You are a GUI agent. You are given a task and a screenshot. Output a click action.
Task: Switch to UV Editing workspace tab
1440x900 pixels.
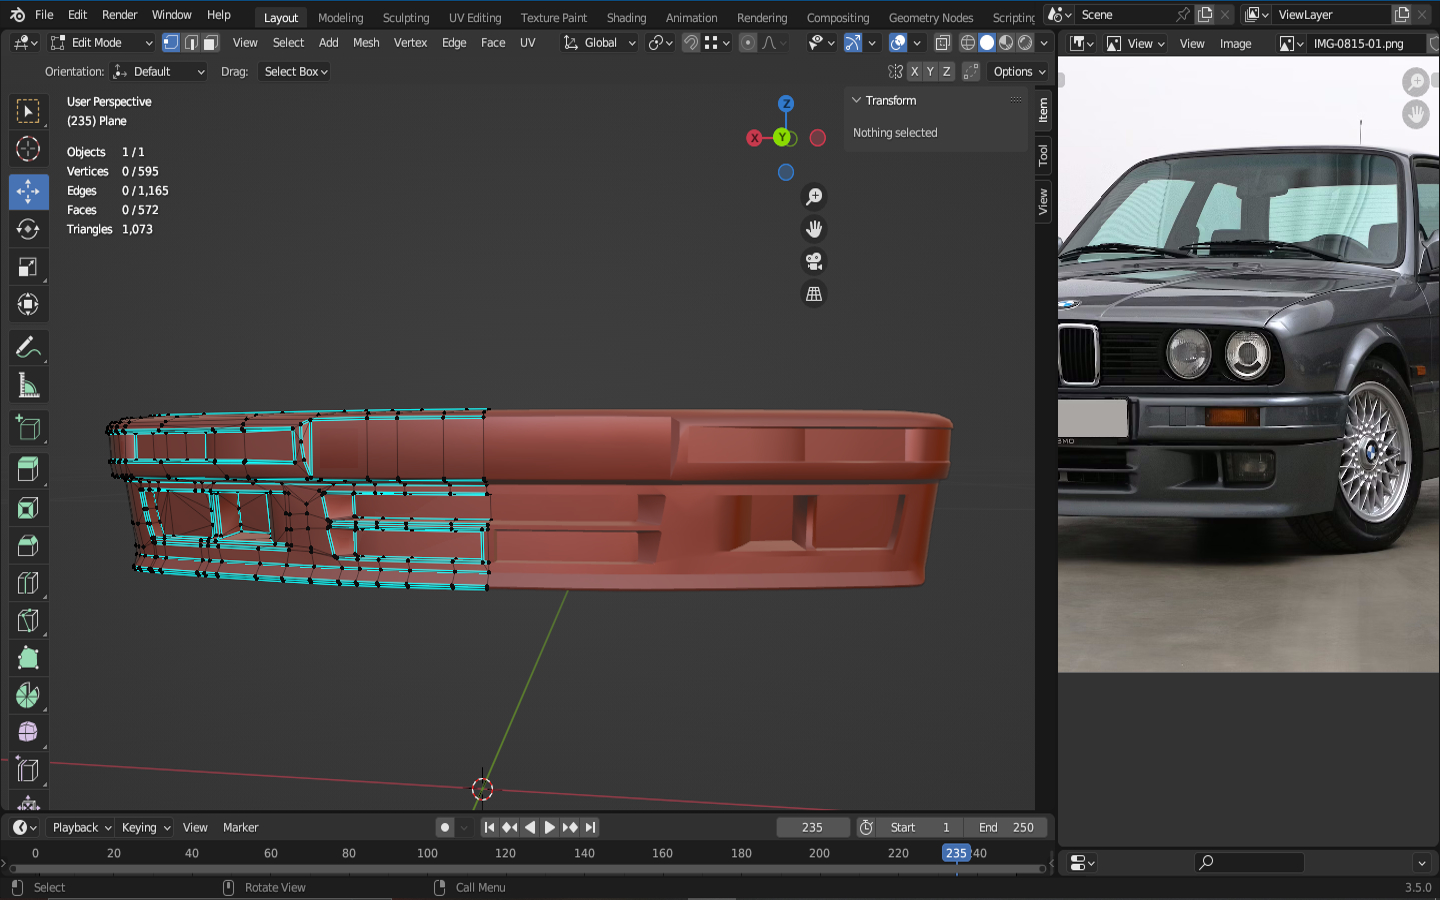click(x=474, y=17)
